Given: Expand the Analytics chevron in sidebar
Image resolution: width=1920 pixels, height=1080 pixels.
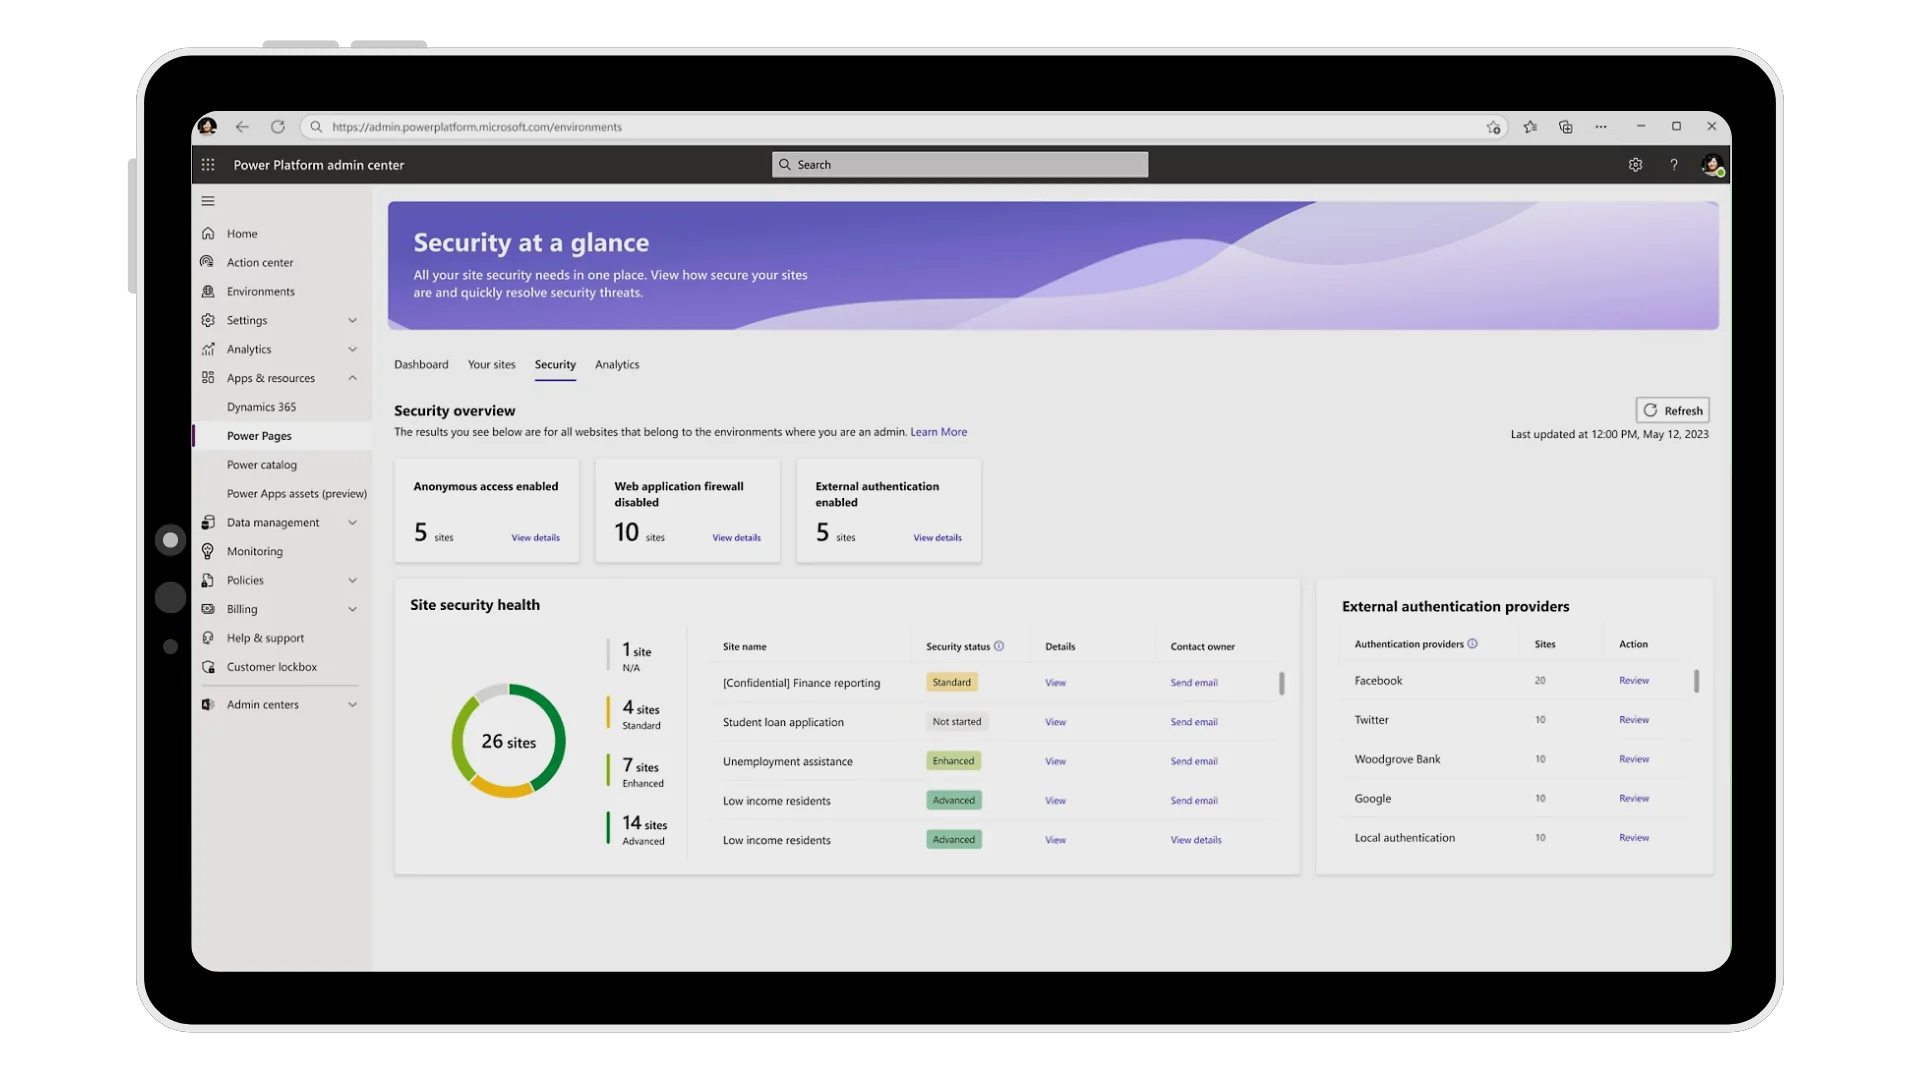Looking at the screenshot, I should point(352,349).
